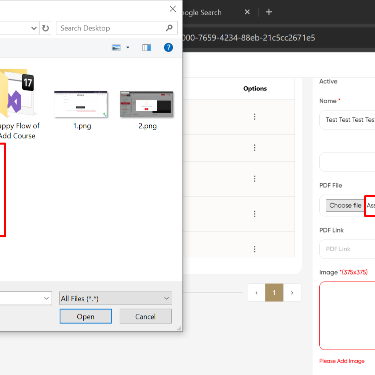Click the Options column header
Viewport: 375px width, 375px height.
coord(255,89)
